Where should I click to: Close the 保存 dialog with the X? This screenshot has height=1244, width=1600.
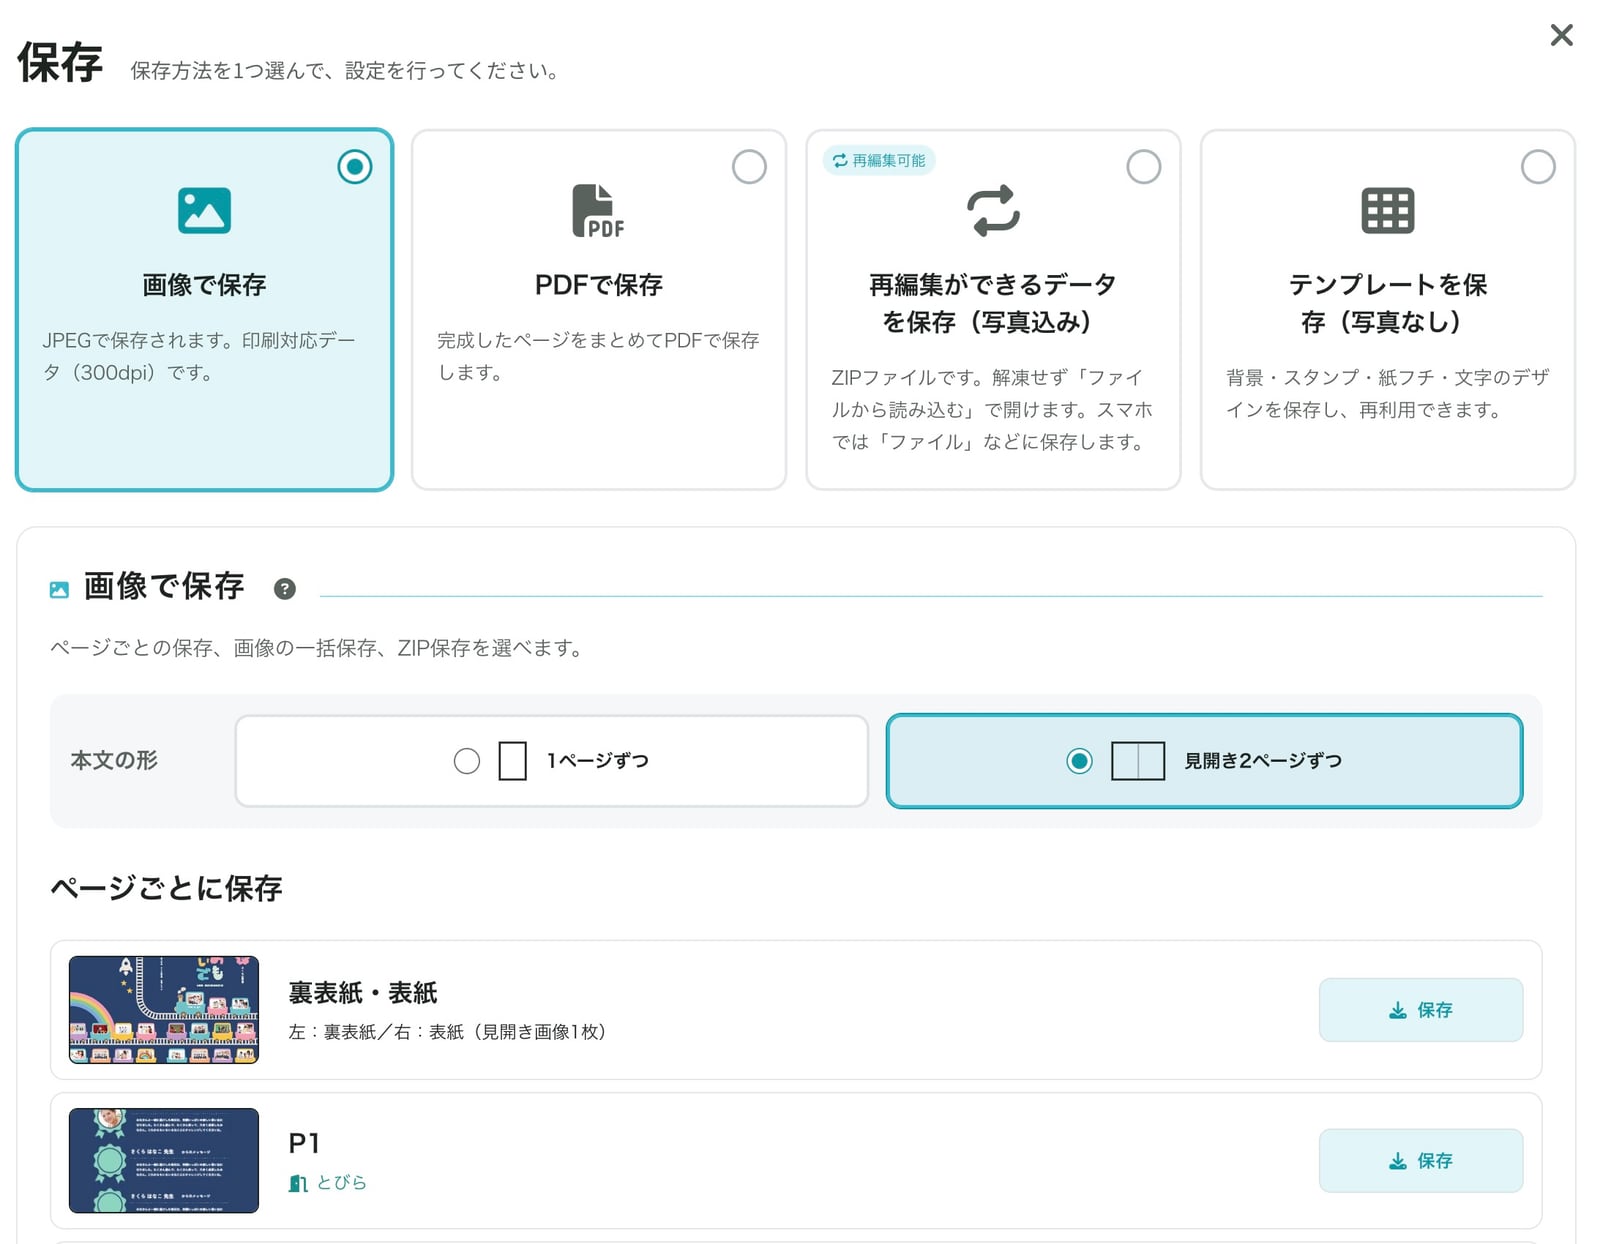[1561, 36]
